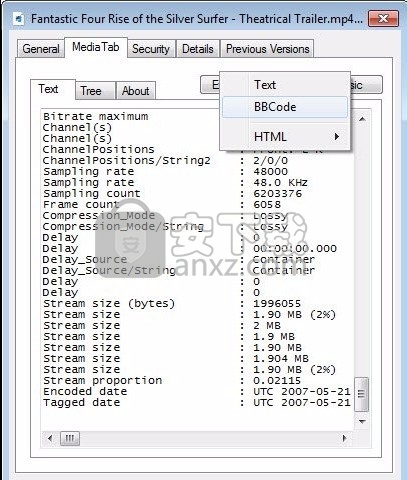Image resolution: width=407 pixels, height=480 pixels.
Task: Expand the HTML submenu arrow
Action: (x=337, y=137)
